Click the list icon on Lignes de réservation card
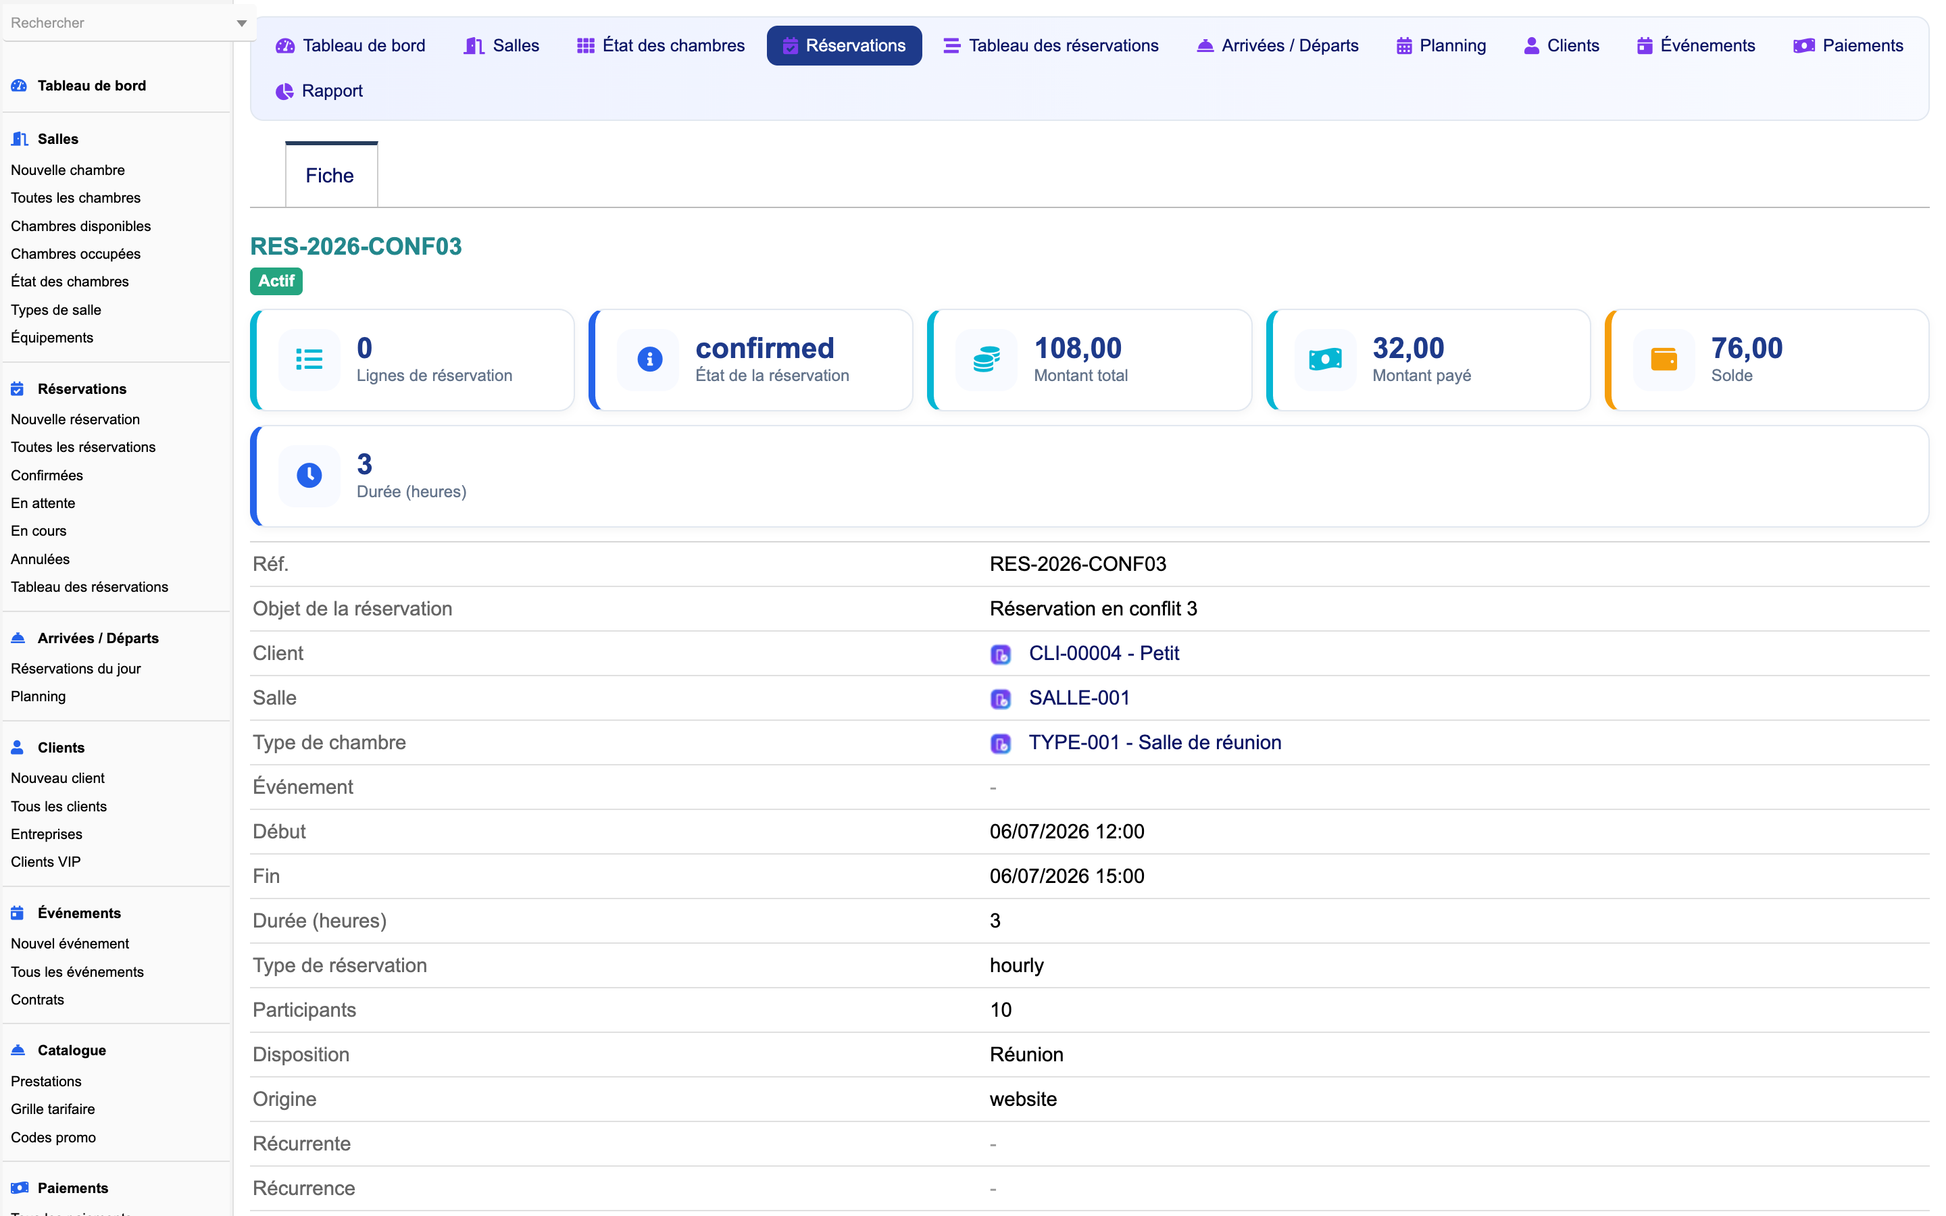Image resolution: width=1946 pixels, height=1216 pixels. pyautogui.click(x=309, y=359)
